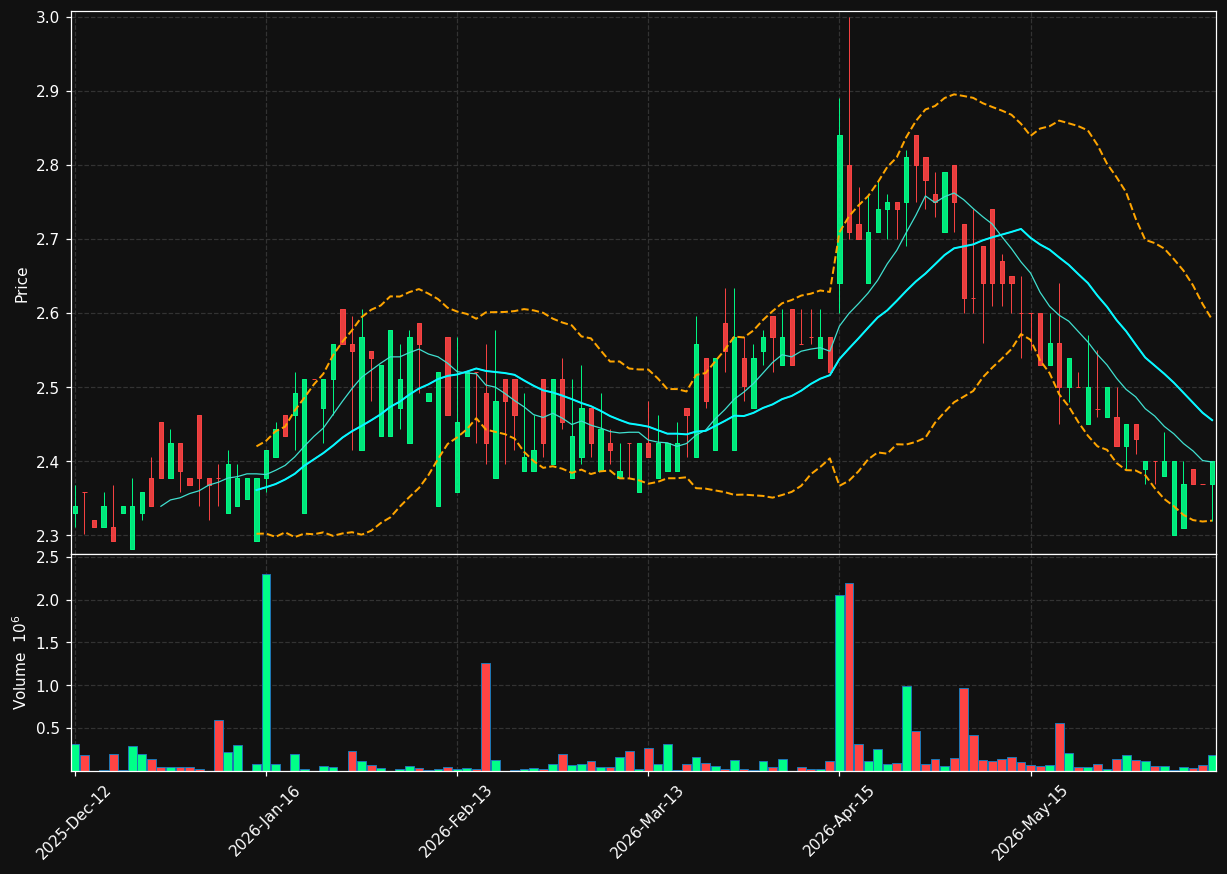This screenshot has height=874, width=1227.
Task: Click the 2026-Feb-13 date label
Action: [x=455, y=822]
